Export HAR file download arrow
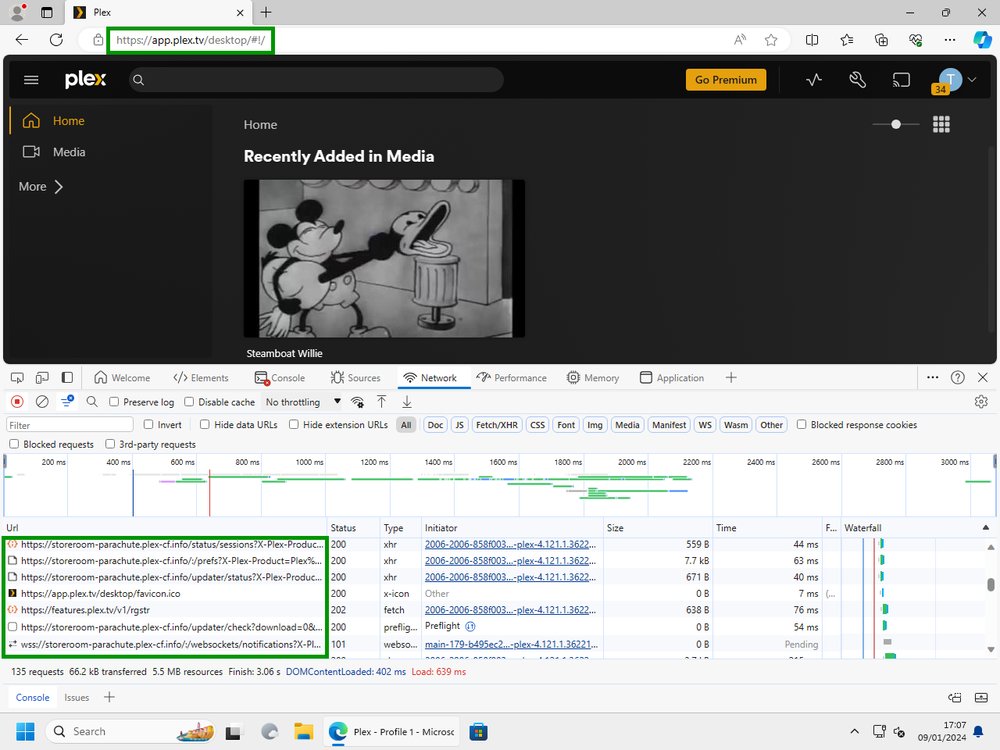This screenshot has height=750, width=1000. tap(407, 402)
